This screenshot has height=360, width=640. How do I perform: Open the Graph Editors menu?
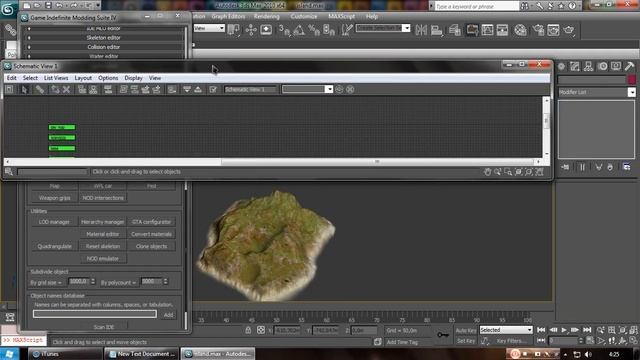[x=228, y=16]
